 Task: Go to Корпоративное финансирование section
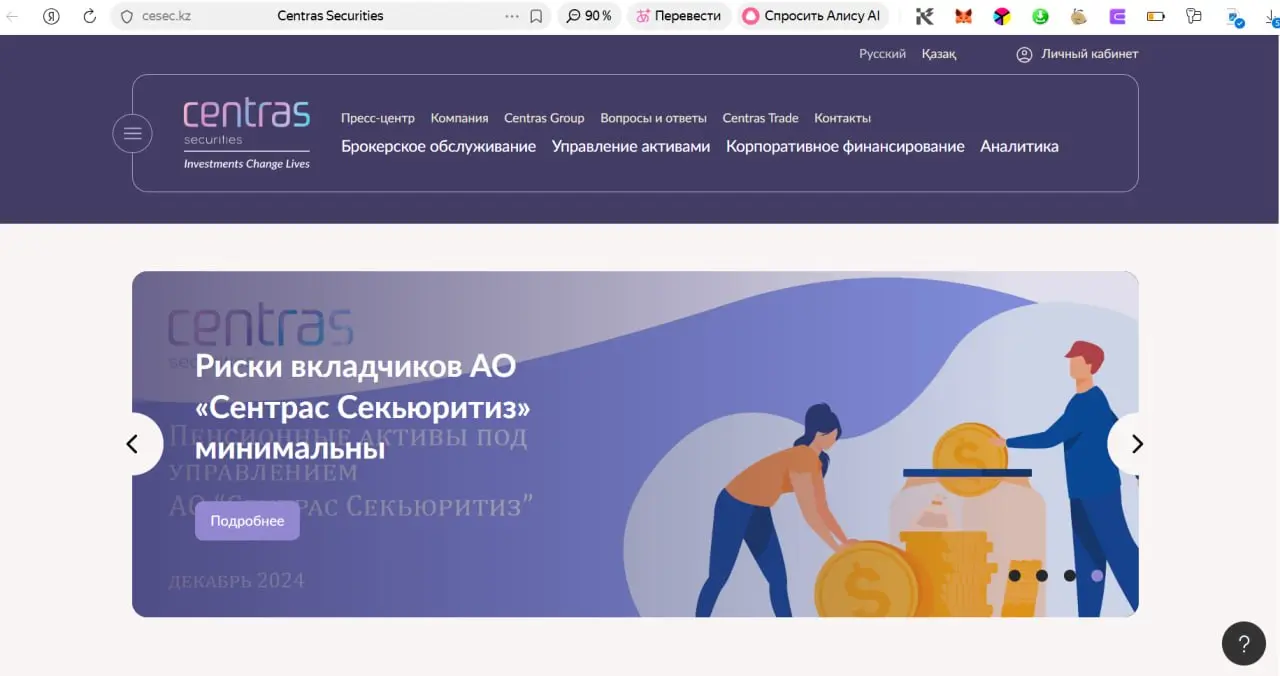click(845, 146)
